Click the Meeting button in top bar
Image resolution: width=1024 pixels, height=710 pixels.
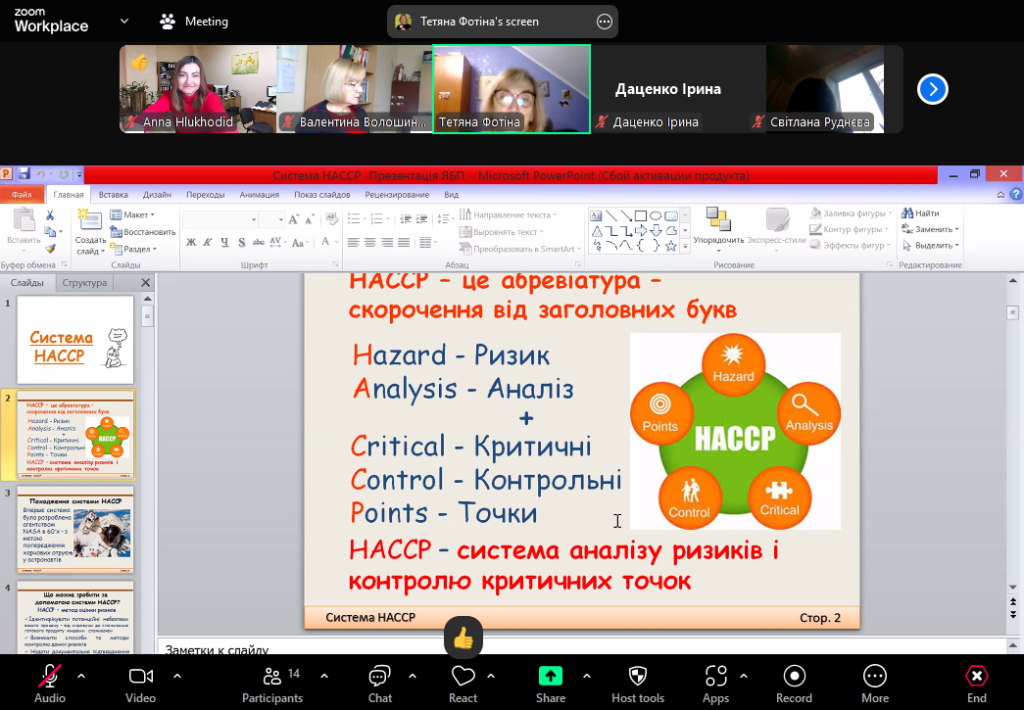pyautogui.click(x=195, y=21)
